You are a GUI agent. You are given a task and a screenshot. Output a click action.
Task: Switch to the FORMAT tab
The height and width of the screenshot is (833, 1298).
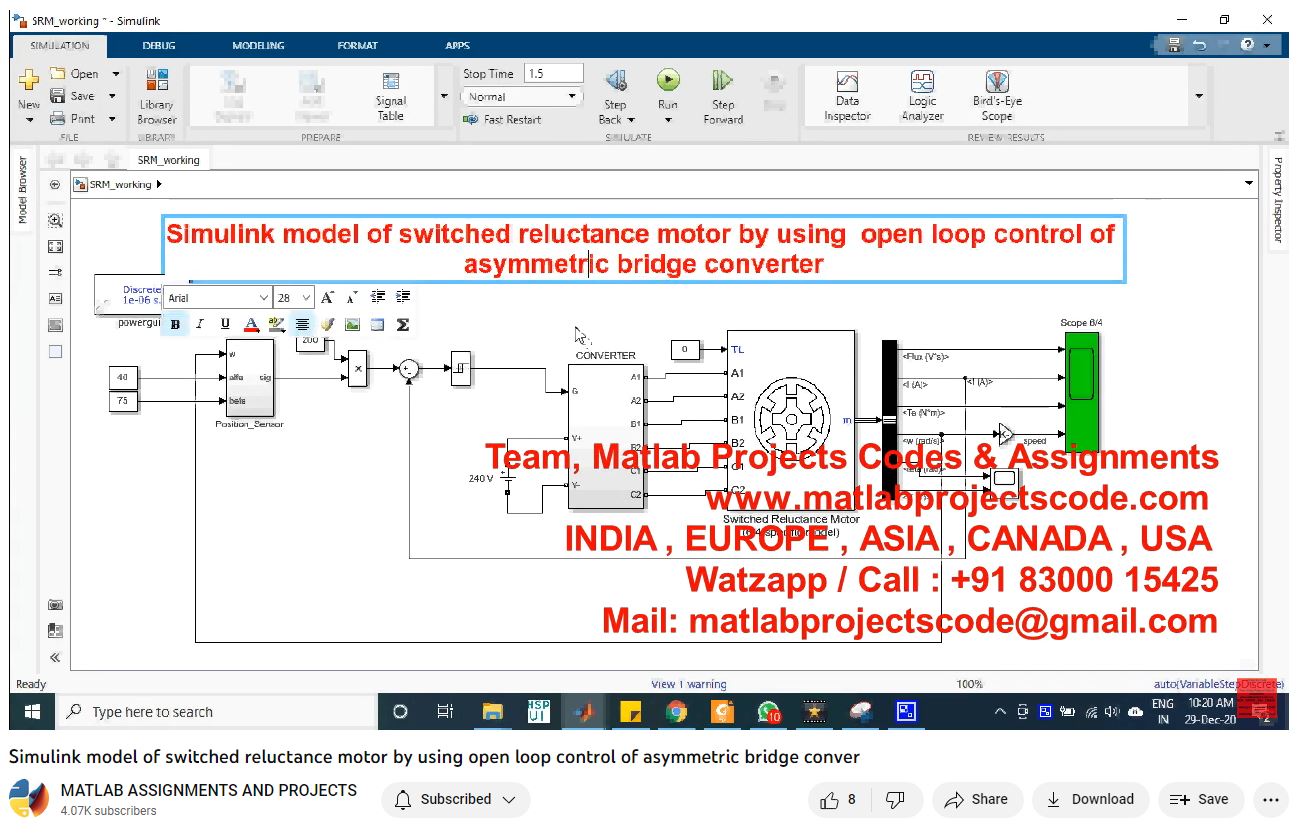tap(357, 45)
